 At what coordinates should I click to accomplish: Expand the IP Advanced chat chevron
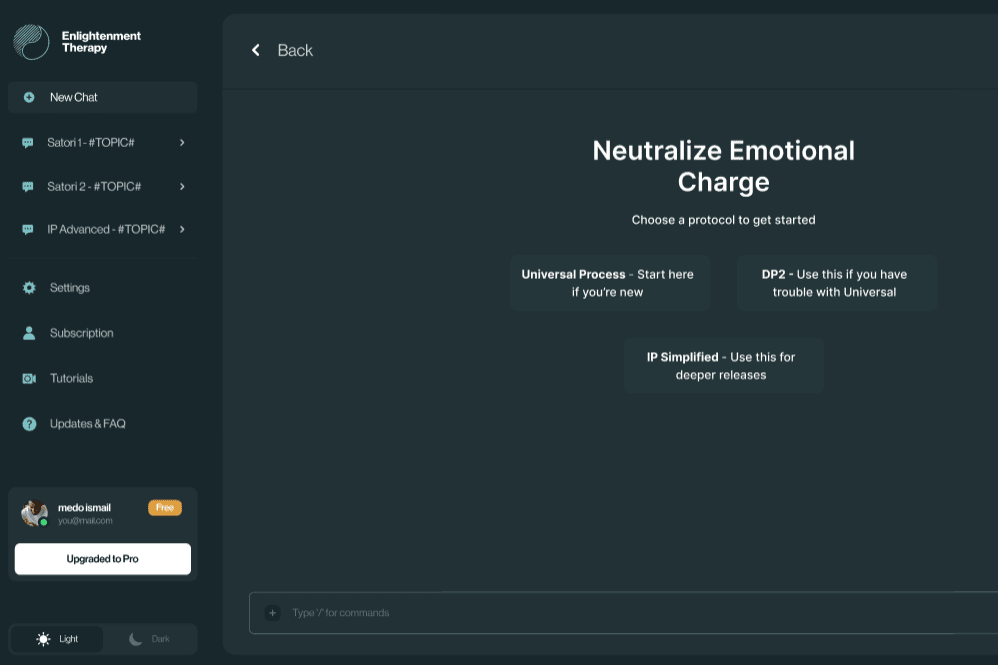tap(182, 230)
